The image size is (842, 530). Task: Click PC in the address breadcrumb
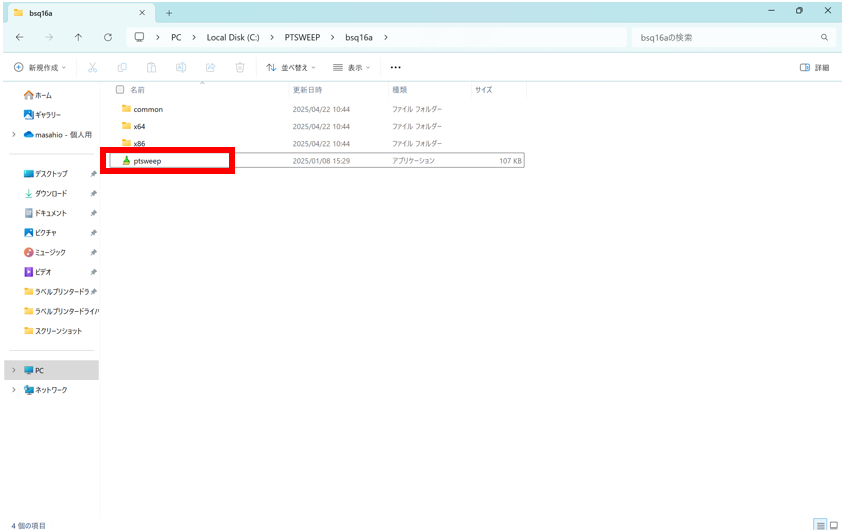[x=176, y=37]
